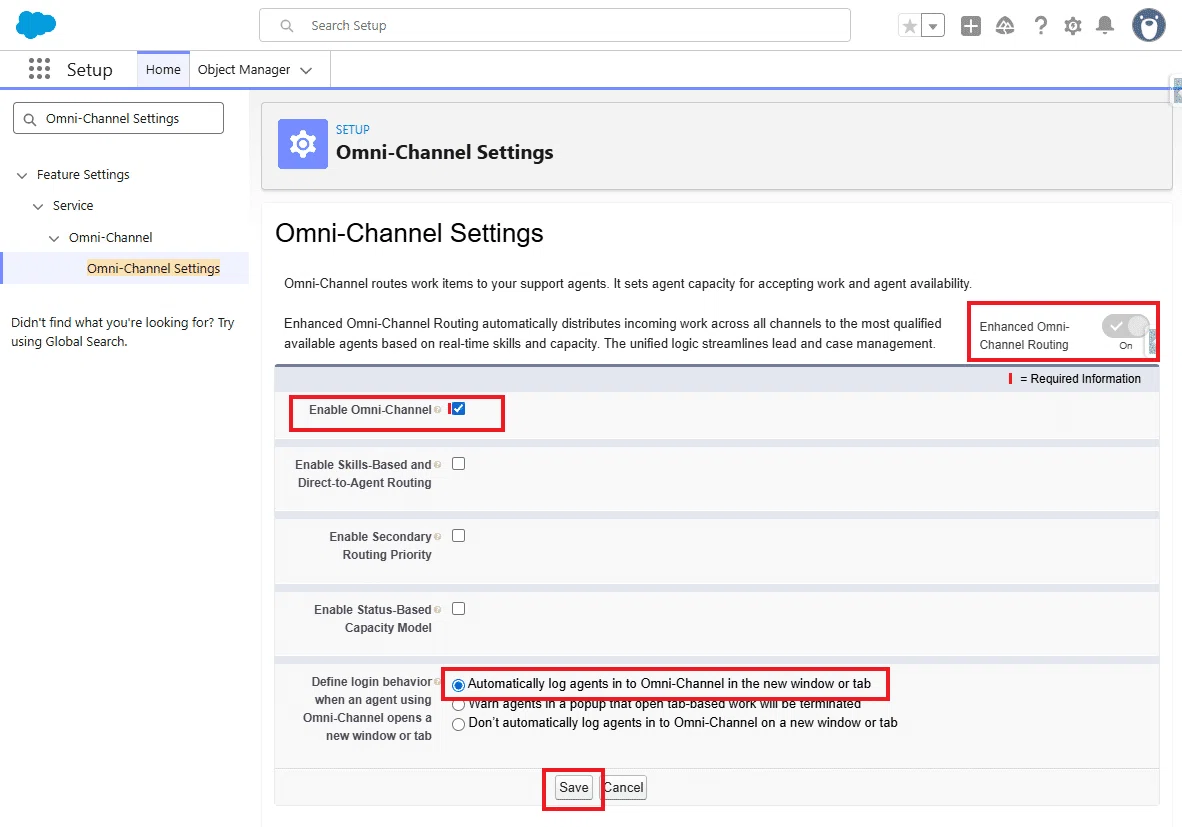Click the Service label in sidebar

pyautogui.click(x=73, y=206)
